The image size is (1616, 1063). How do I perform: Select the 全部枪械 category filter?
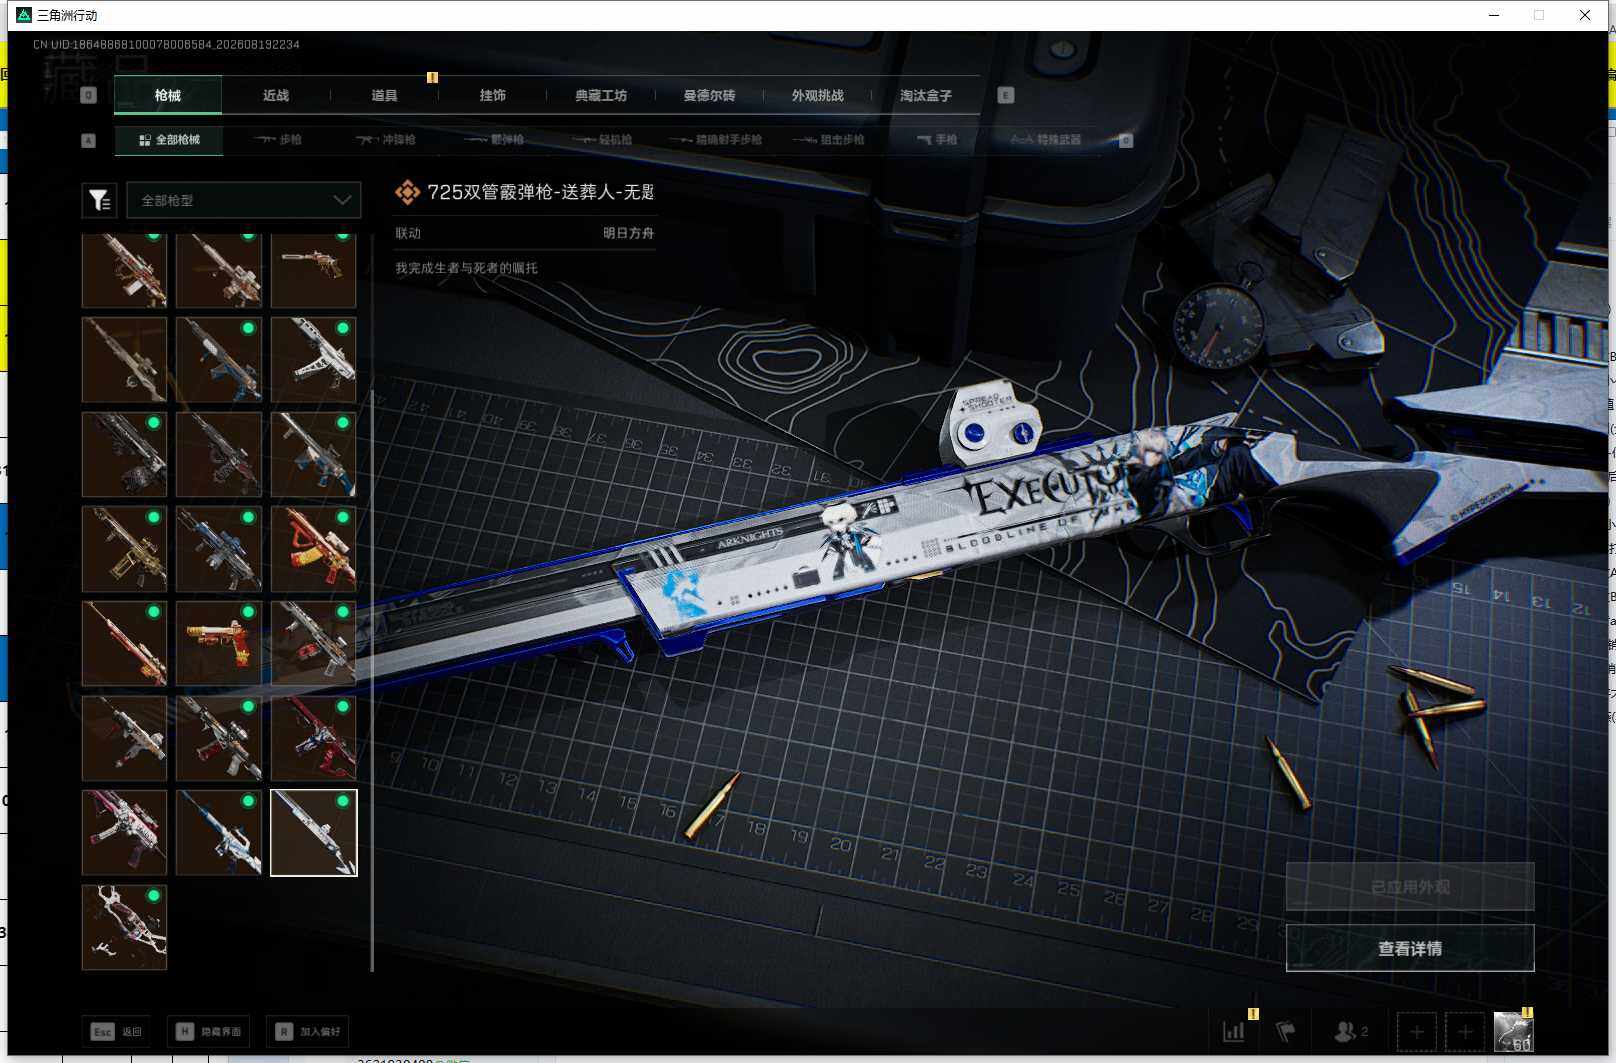[x=169, y=140]
